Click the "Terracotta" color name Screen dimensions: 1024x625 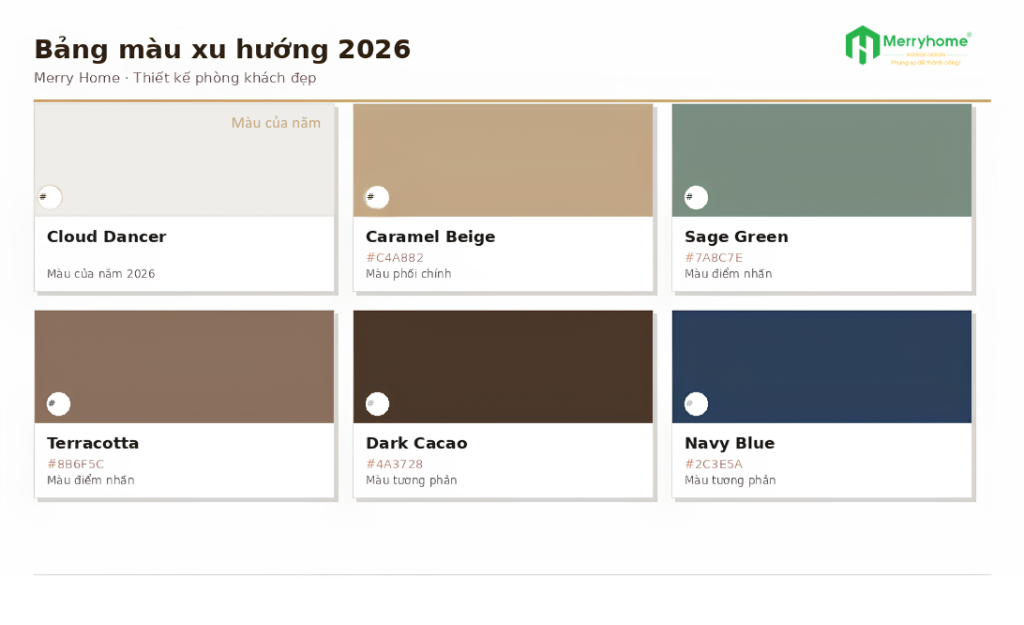click(93, 443)
